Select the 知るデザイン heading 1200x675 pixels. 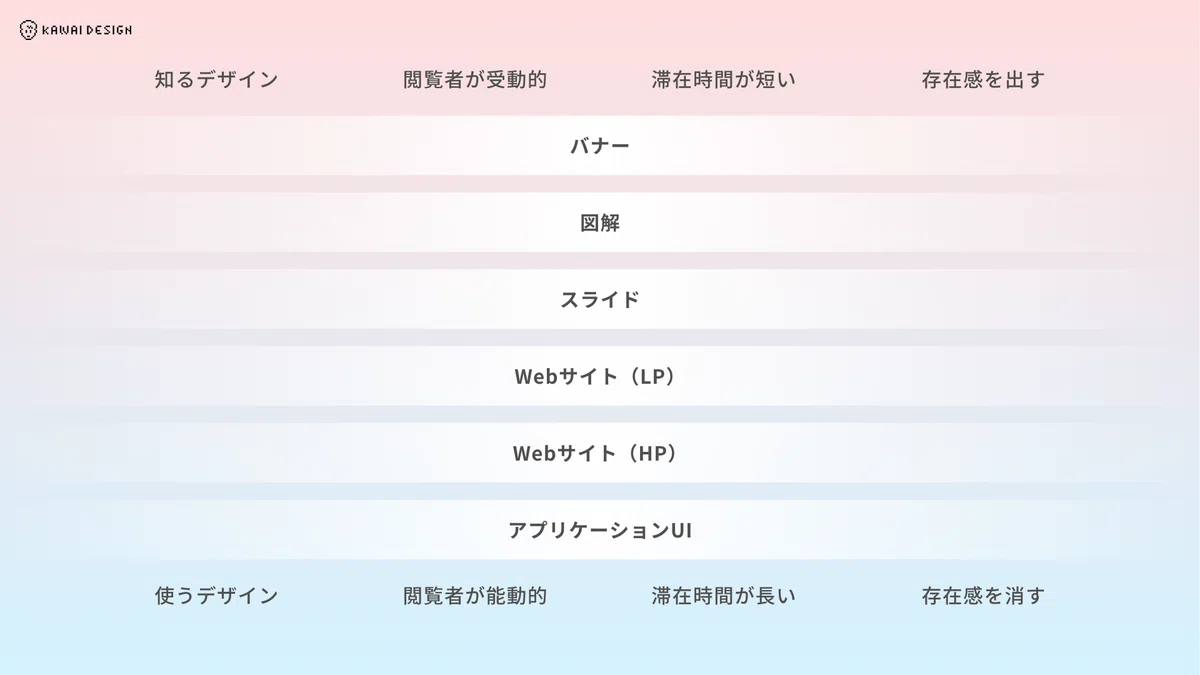[216, 80]
